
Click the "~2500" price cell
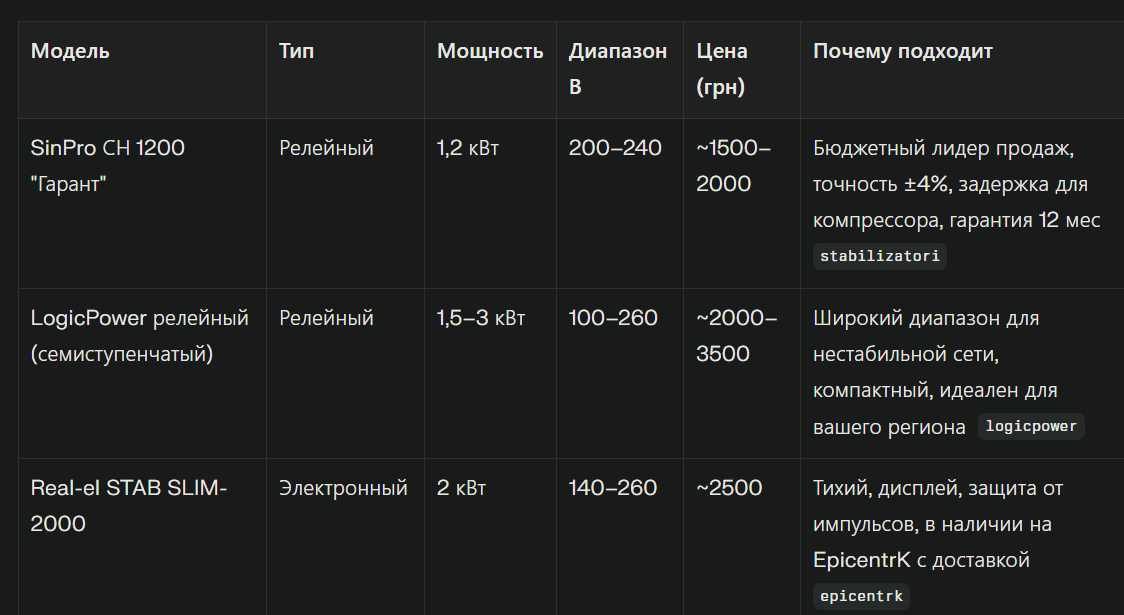(x=729, y=488)
